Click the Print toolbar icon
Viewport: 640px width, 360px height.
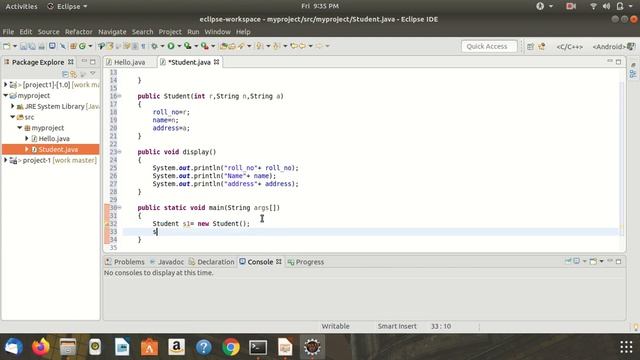point(41,46)
